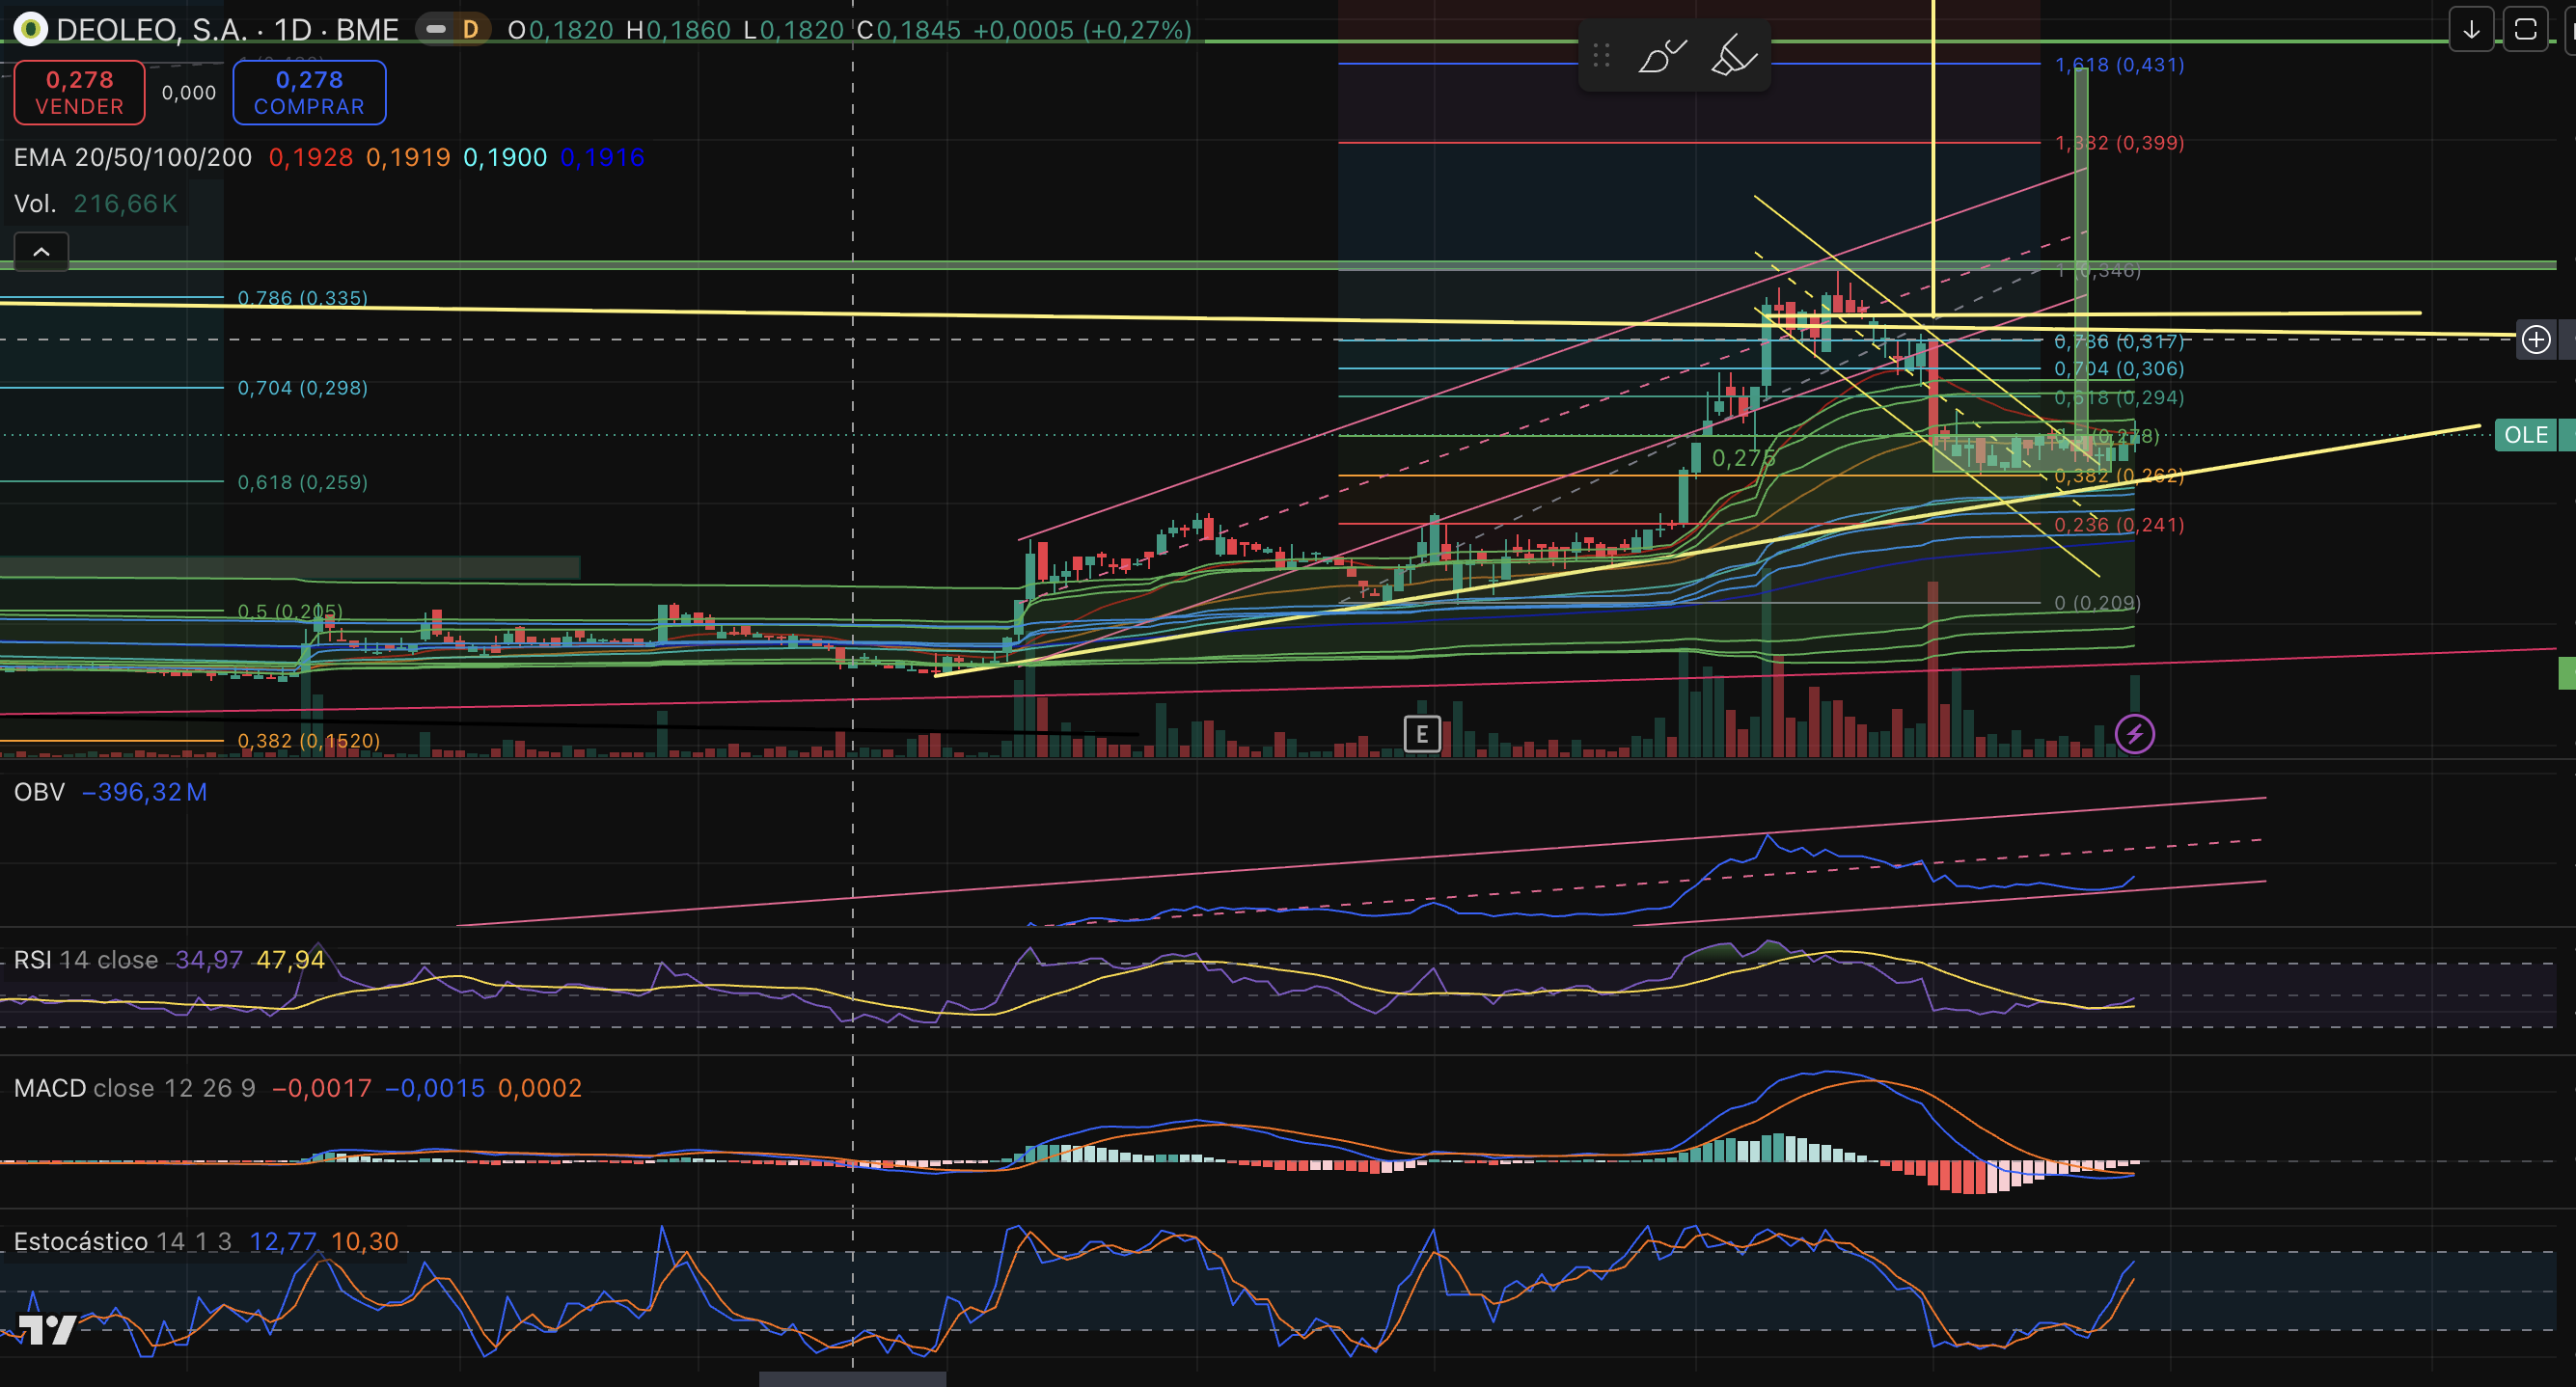Click the orange 'D' badge beside the symbol
The height and width of the screenshot is (1387, 2576).
pos(470,30)
